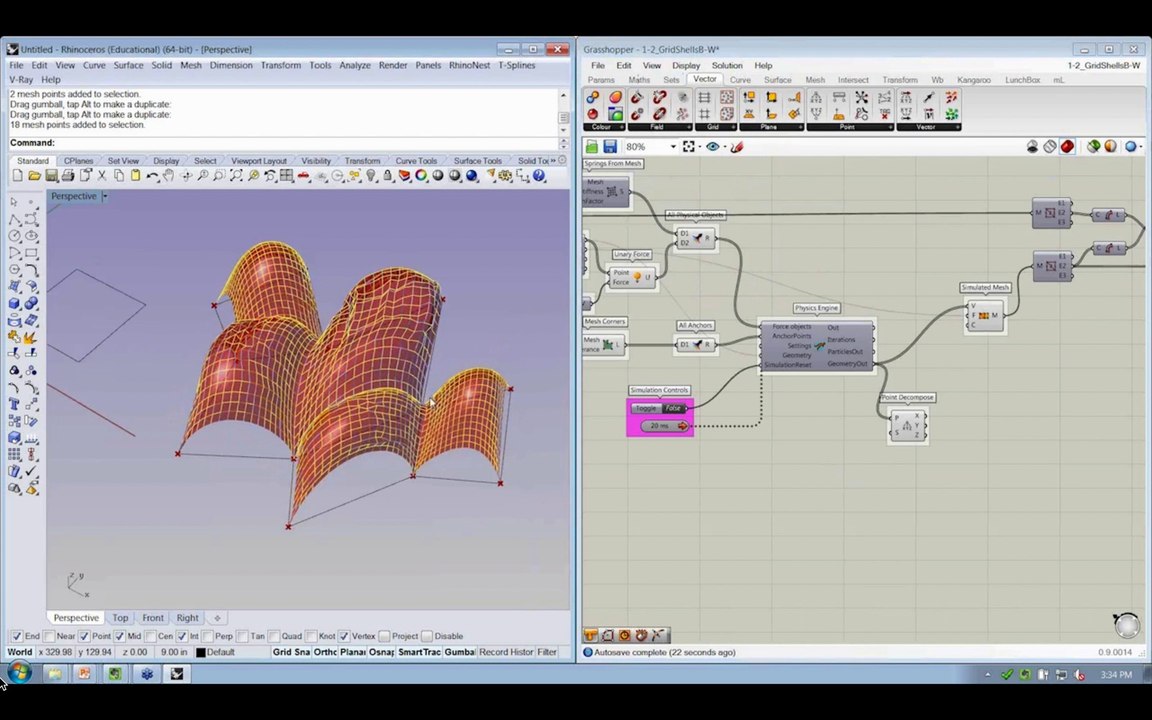Click the Cut scissors icon in Rhino toolbar
This screenshot has height=720, width=1152.
tap(102, 176)
